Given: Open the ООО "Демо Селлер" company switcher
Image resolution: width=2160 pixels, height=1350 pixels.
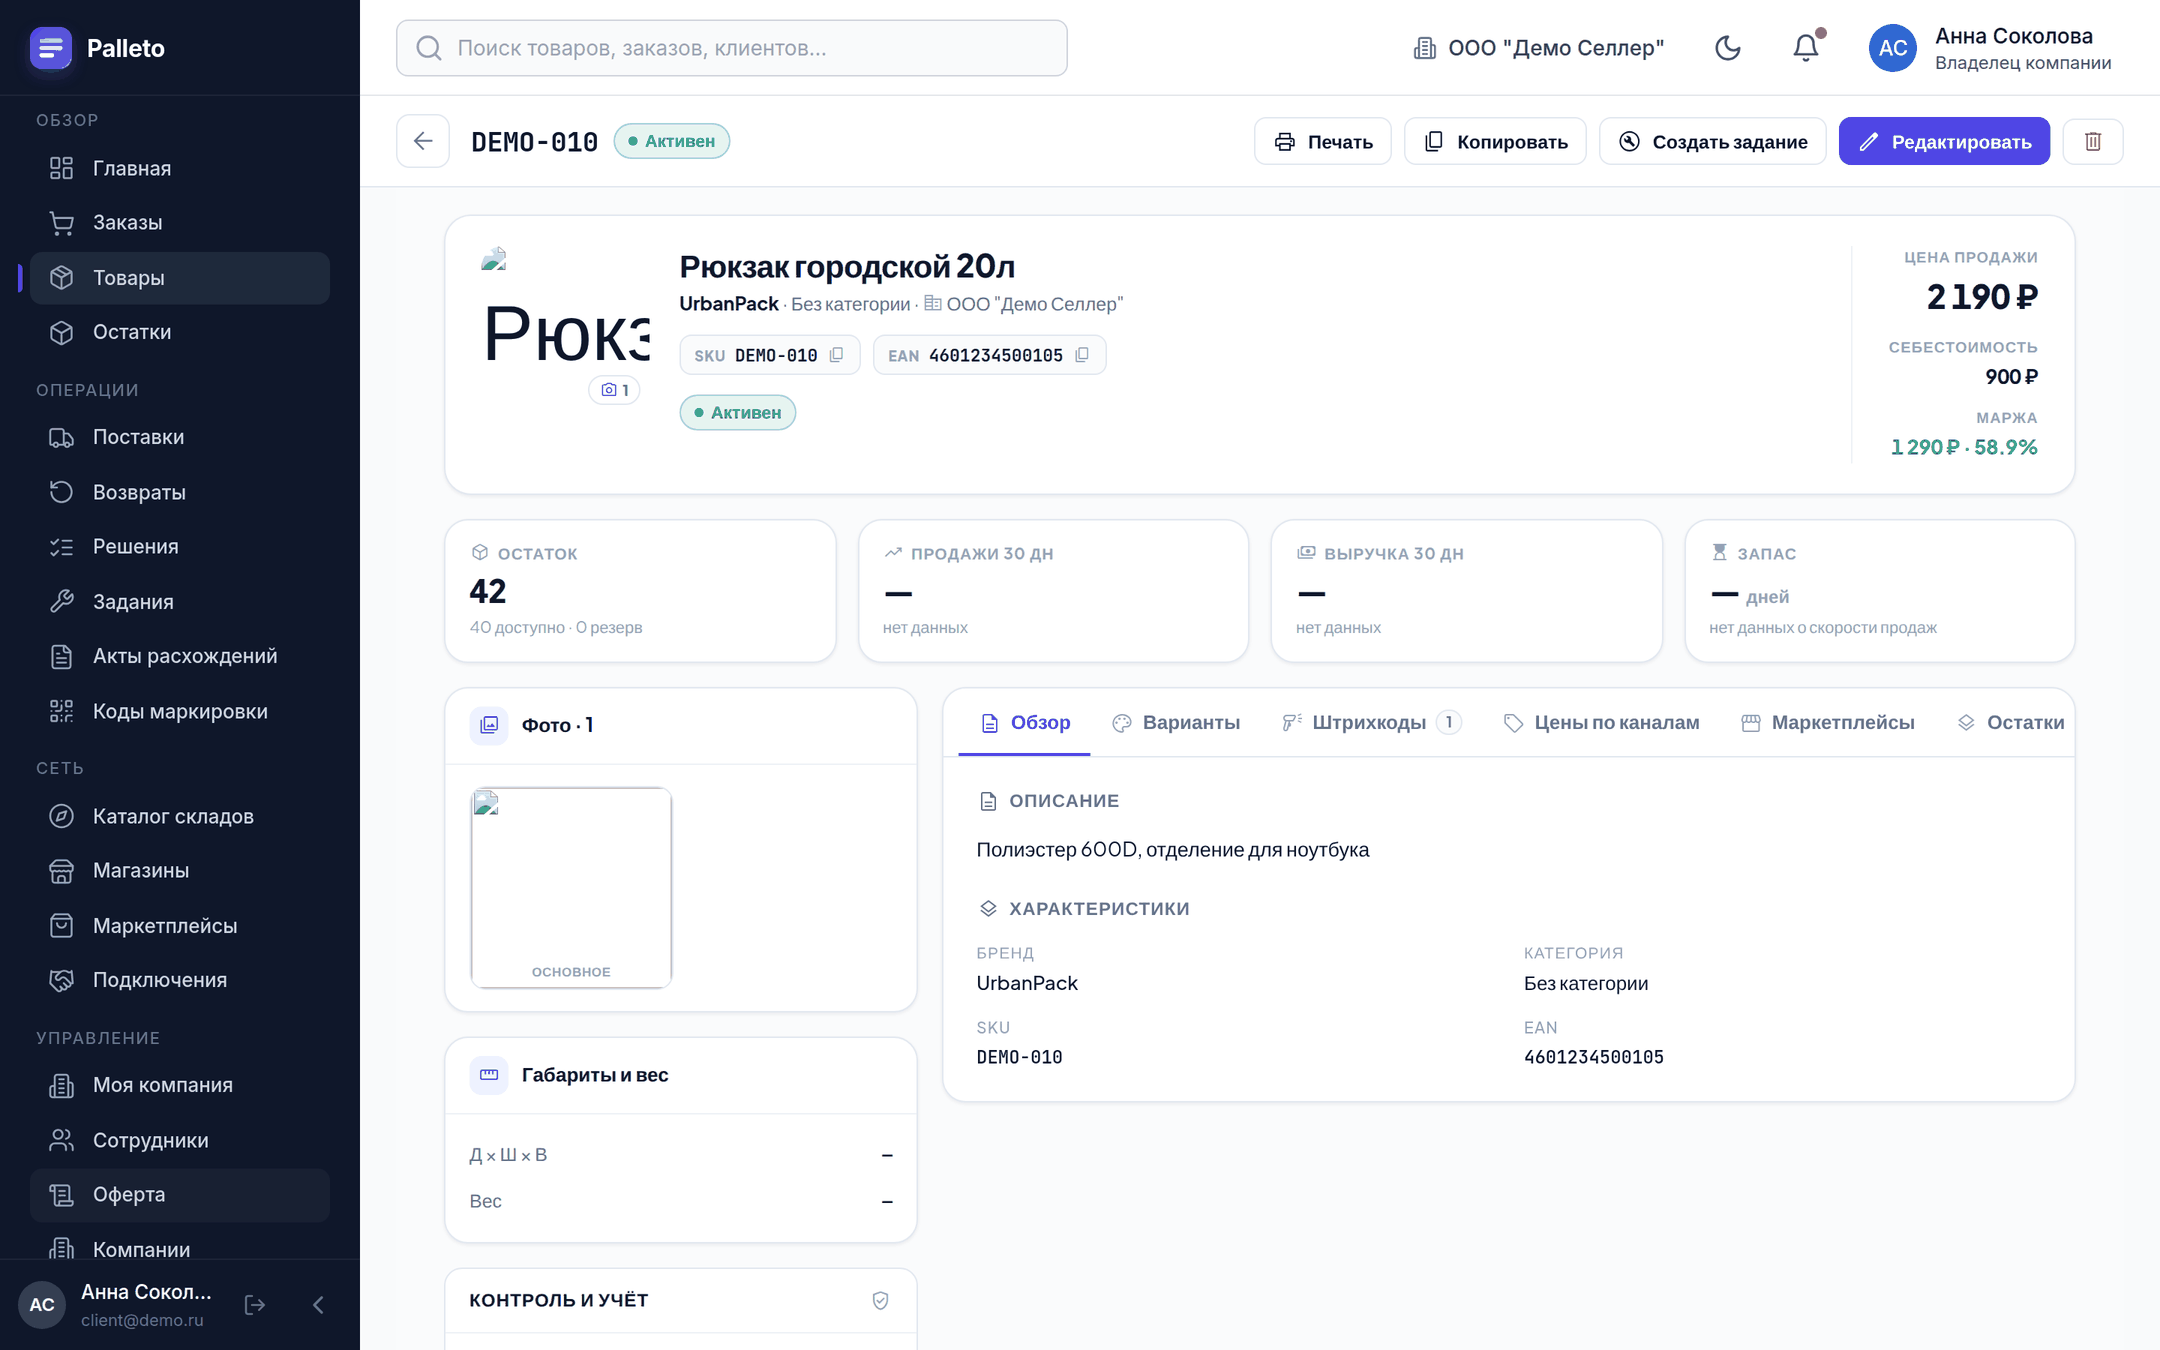Looking at the screenshot, I should (1538, 48).
